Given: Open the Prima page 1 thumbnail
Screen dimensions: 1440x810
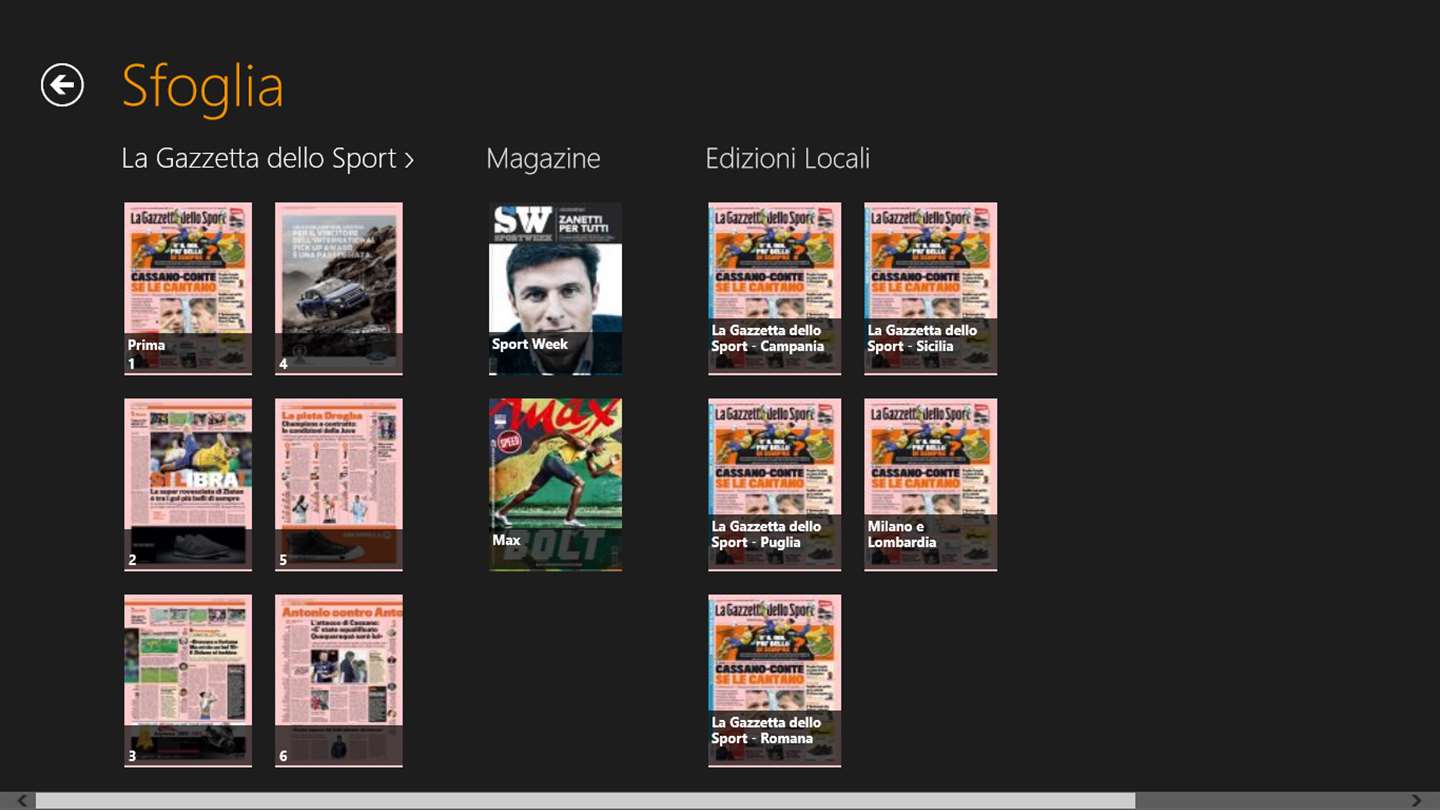Looking at the screenshot, I should pyautogui.click(x=188, y=288).
